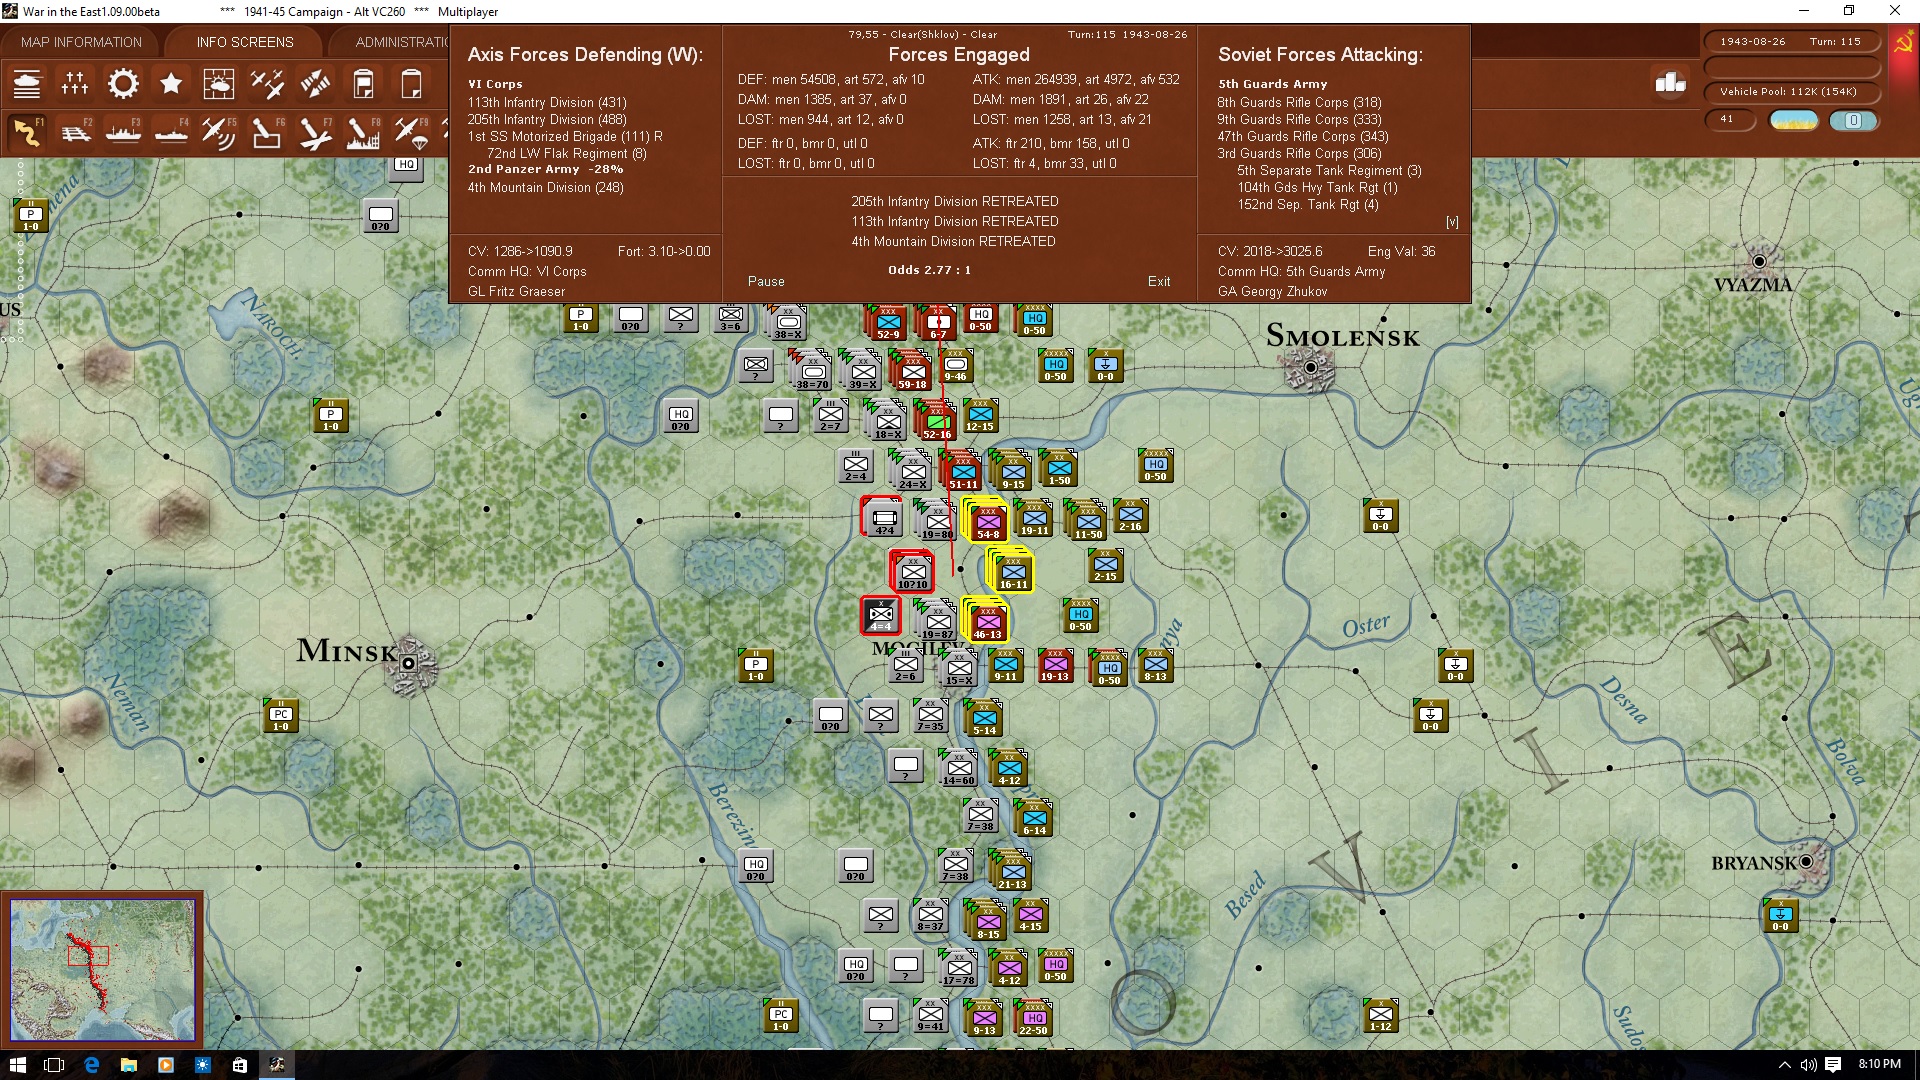Open the production gear icon
Viewport: 1920px width, 1080px height.
coord(123,84)
